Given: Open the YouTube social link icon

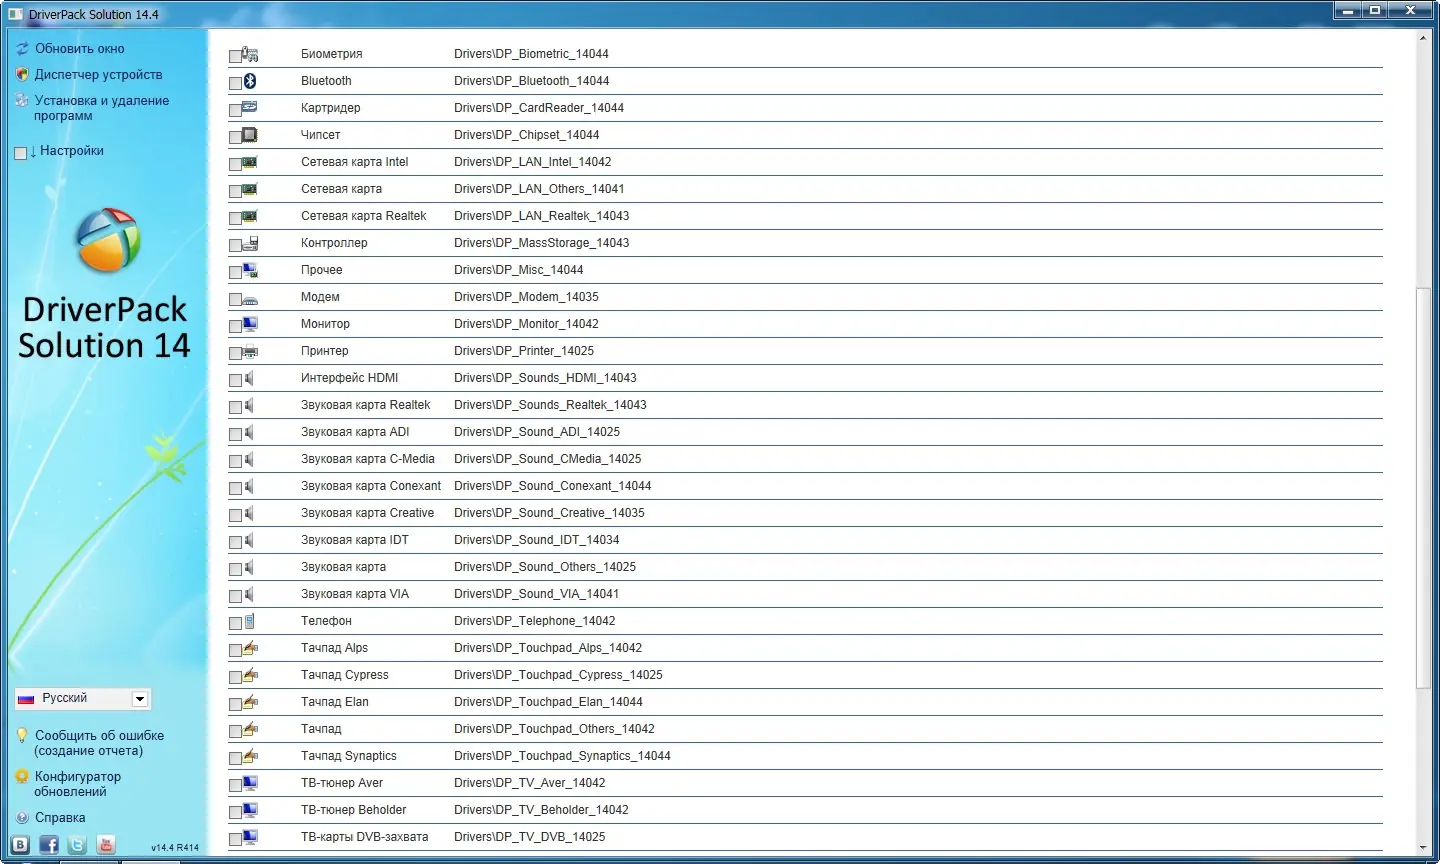Looking at the screenshot, I should point(106,845).
